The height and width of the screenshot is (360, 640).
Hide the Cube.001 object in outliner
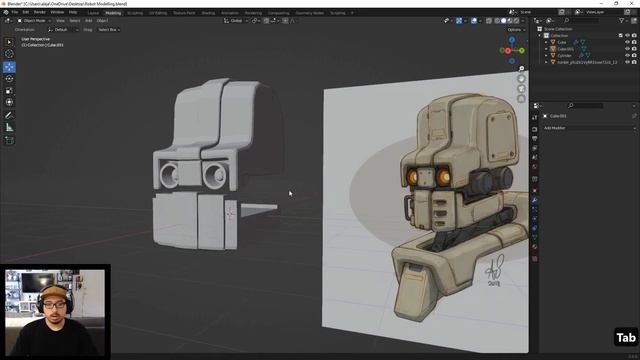627,49
